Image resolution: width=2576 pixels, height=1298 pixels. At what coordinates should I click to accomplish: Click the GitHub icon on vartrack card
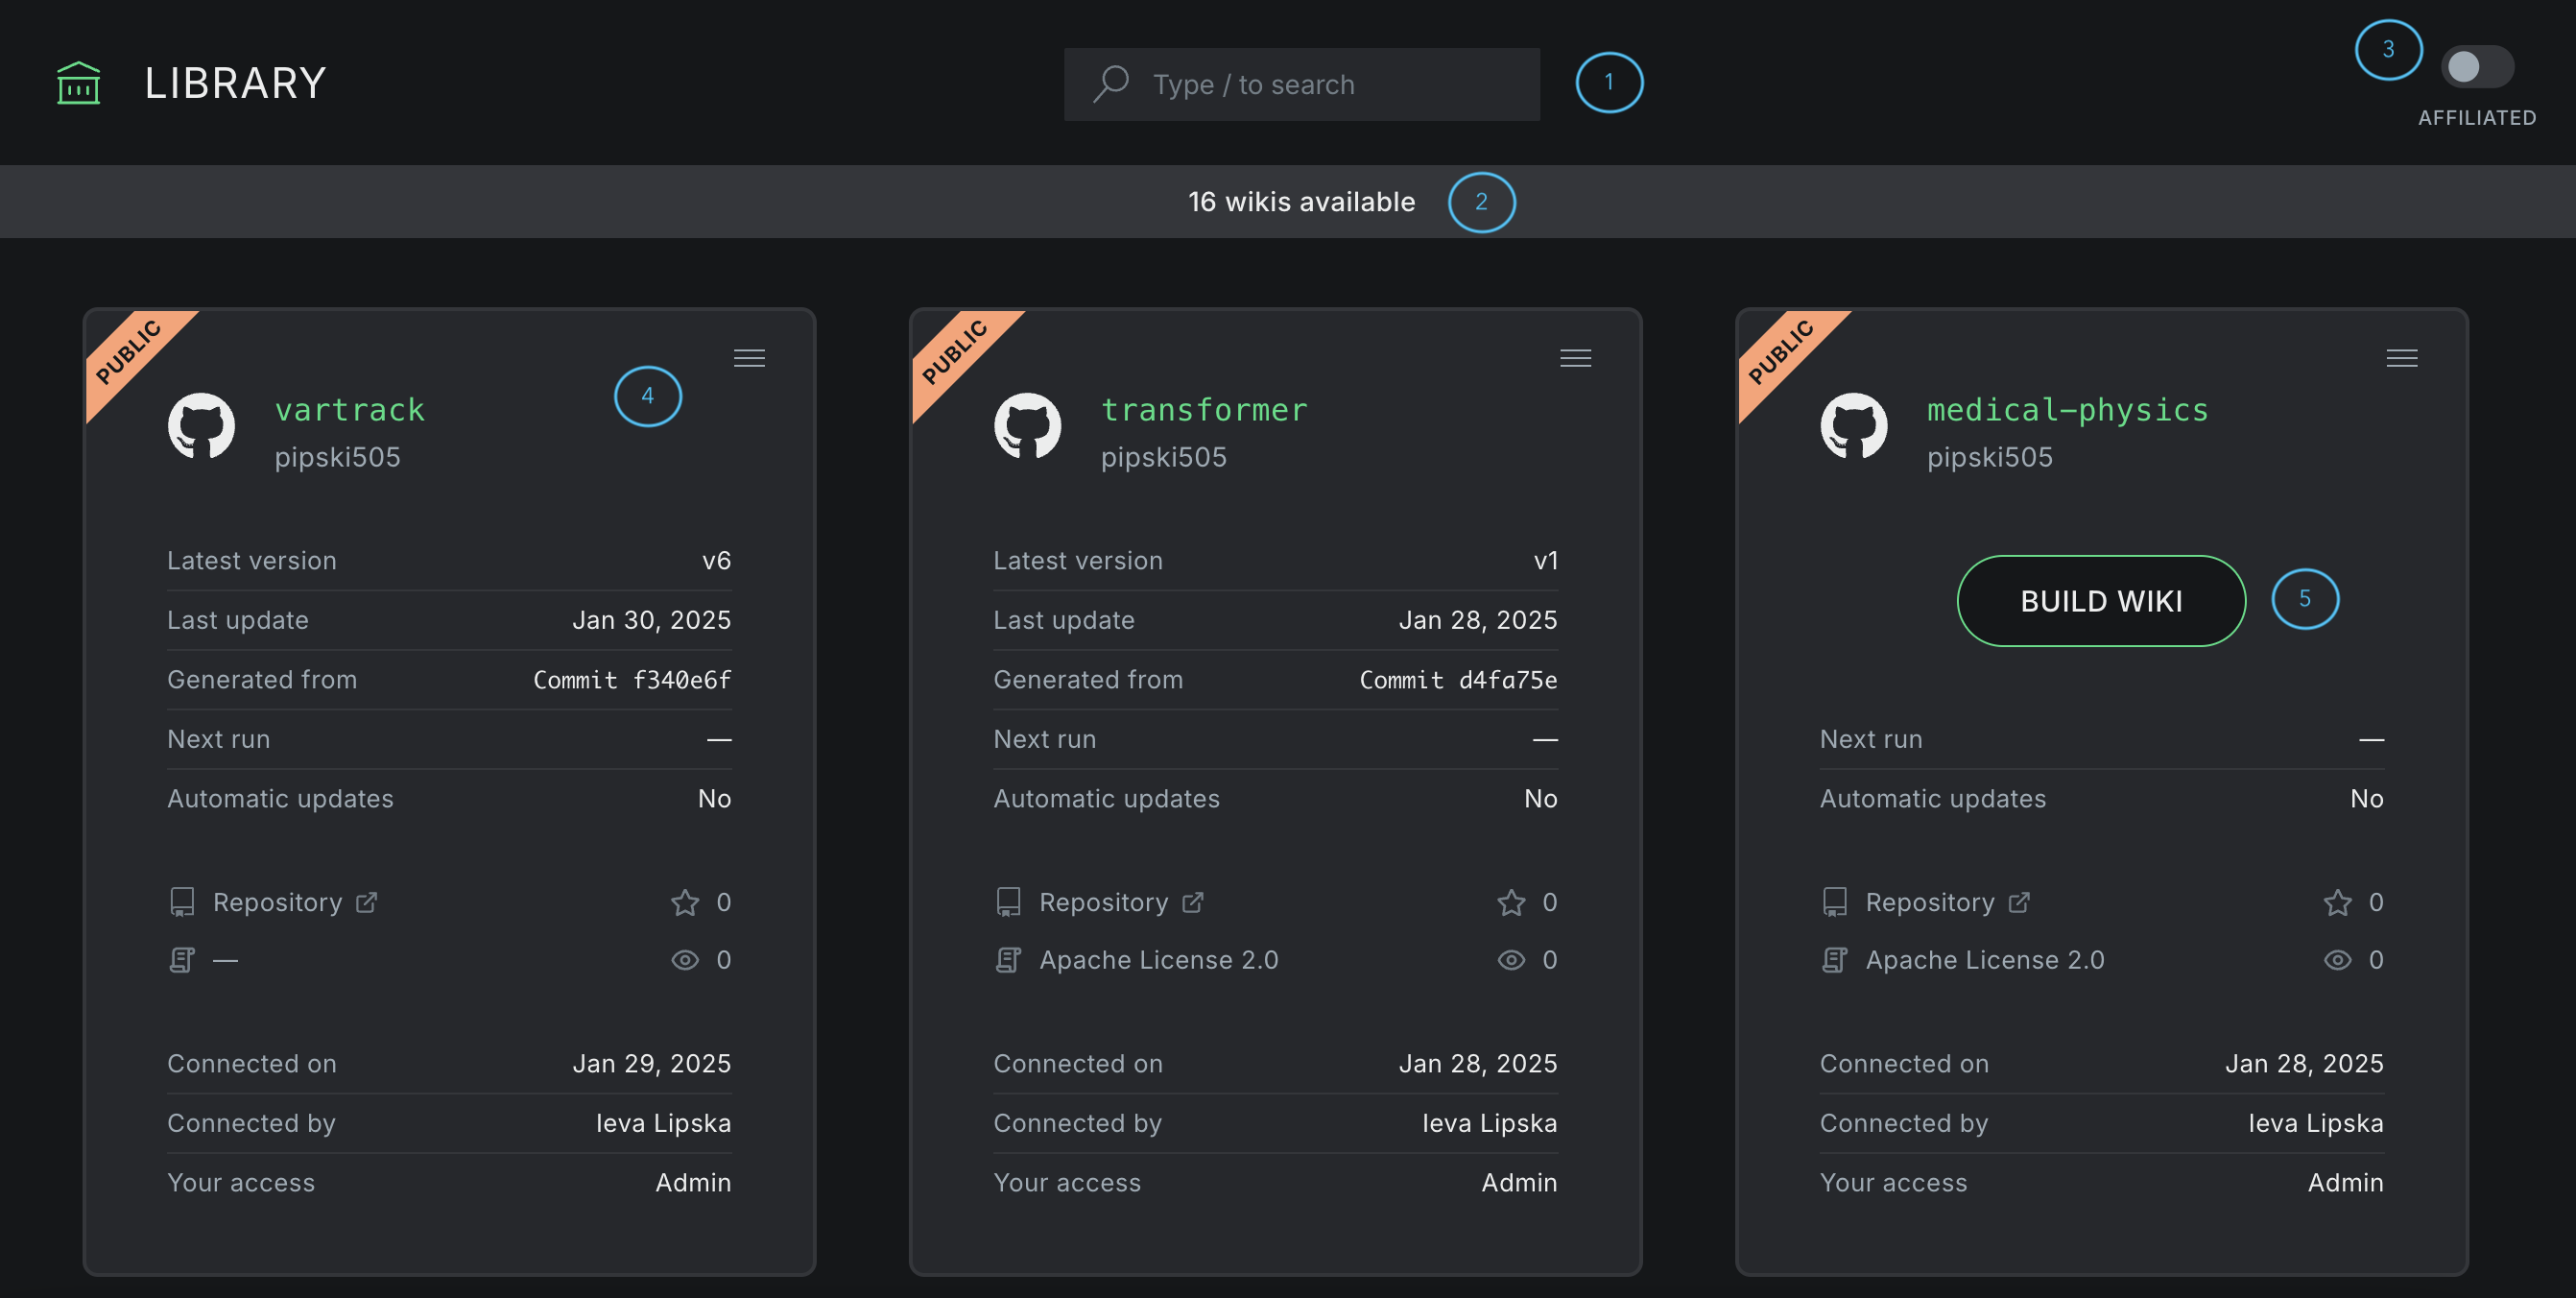(x=201, y=426)
